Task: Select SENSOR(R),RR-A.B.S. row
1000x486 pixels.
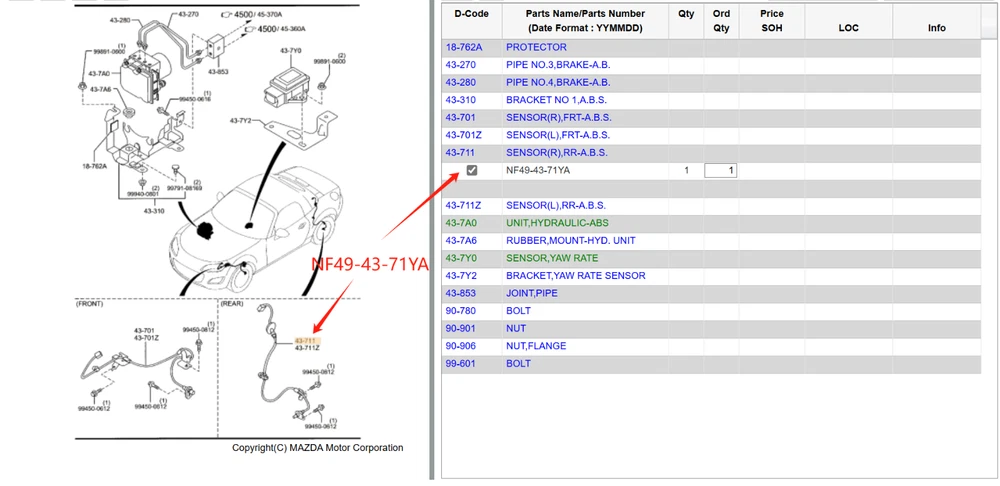Action: coord(557,152)
